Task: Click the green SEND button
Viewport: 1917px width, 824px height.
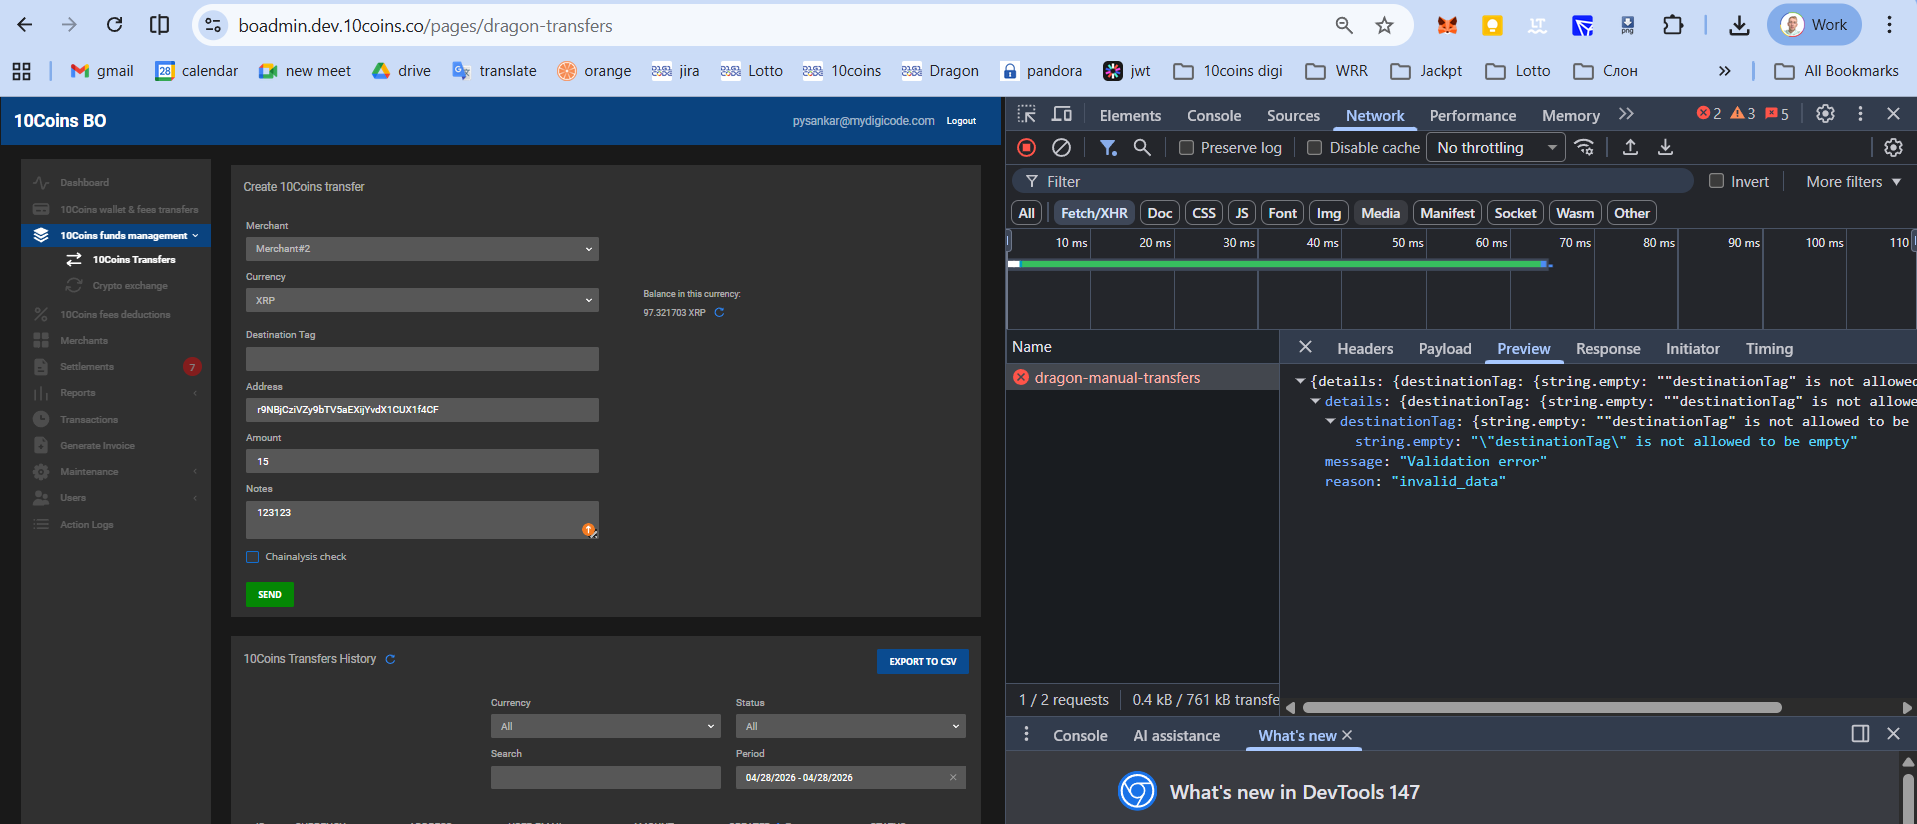Action: [270, 594]
